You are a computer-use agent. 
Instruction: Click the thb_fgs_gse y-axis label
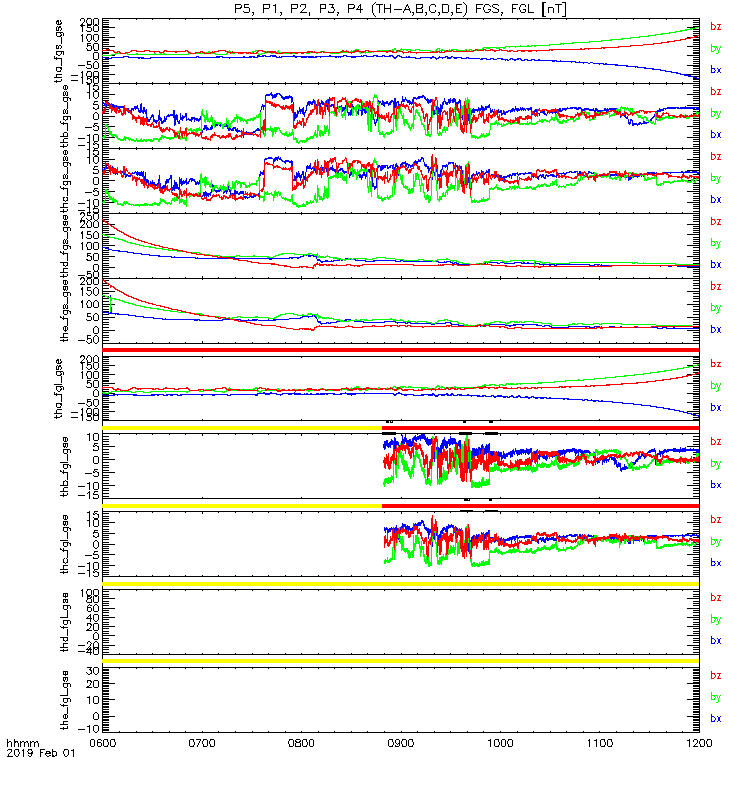64,115
